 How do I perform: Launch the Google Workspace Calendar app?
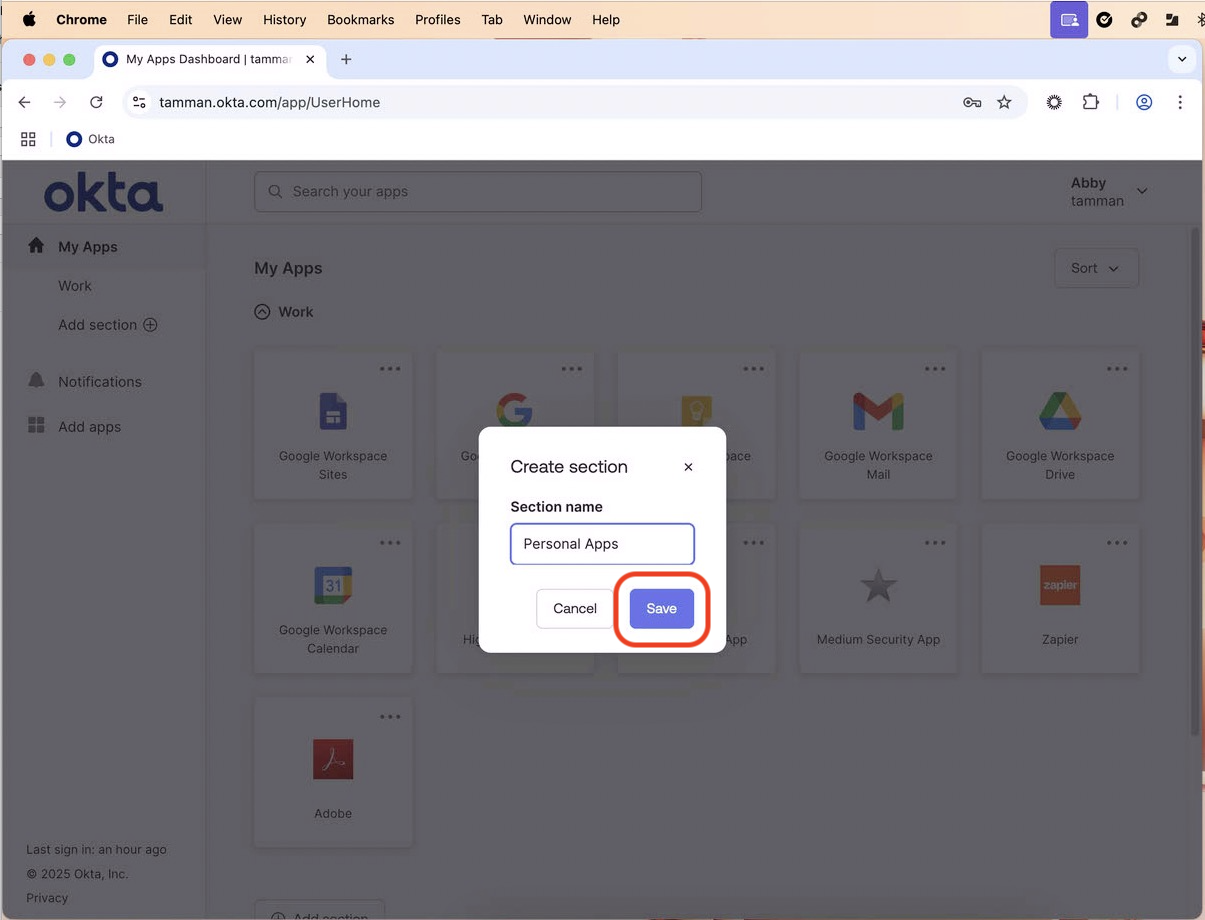tap(333, 599)
